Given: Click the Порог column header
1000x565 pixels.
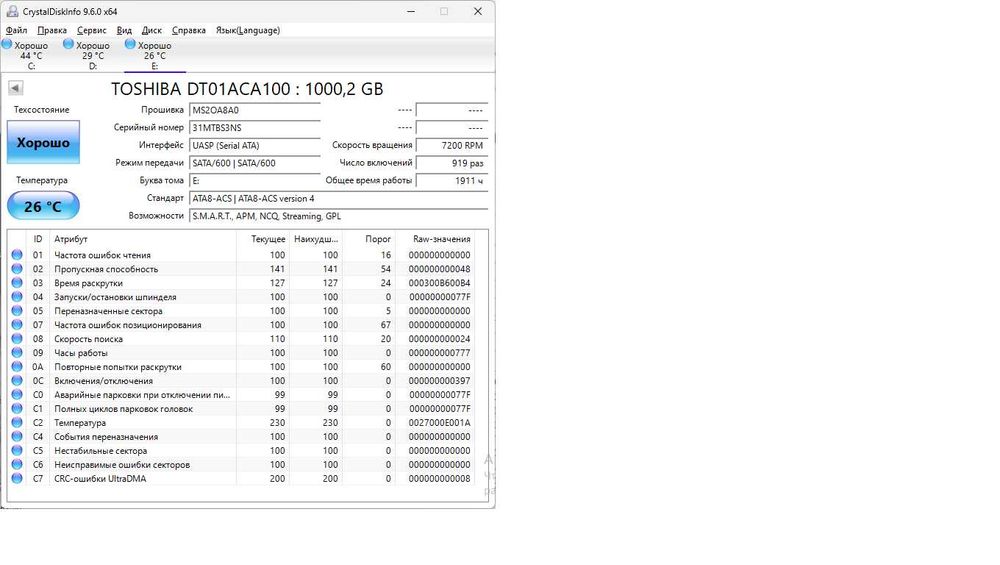Looking at the screenshot, I should [x=369, y=239].
